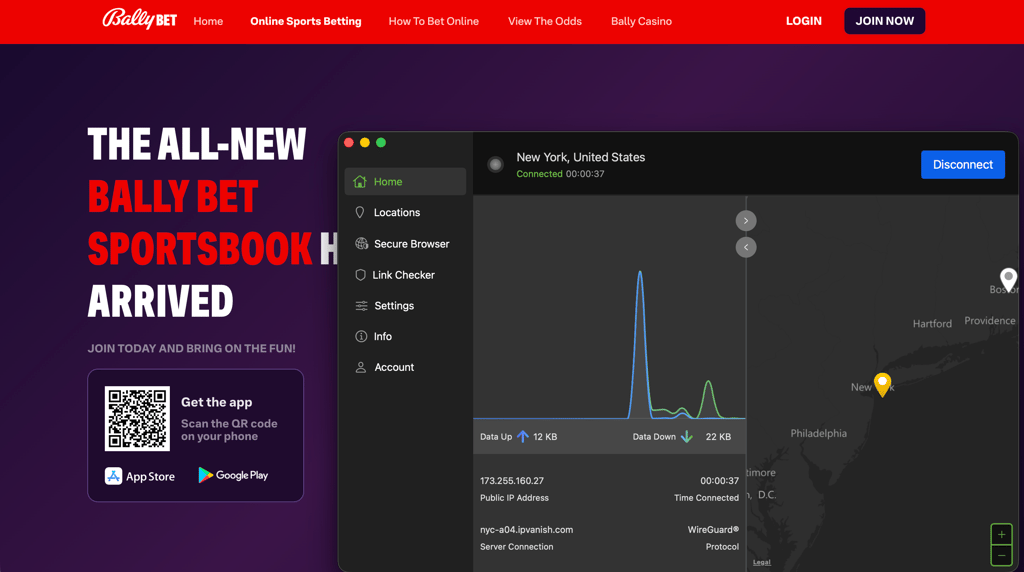The image size is (1024, 572).
Task: Zoom out the map with minus button
Action: tap(1001, 556)
